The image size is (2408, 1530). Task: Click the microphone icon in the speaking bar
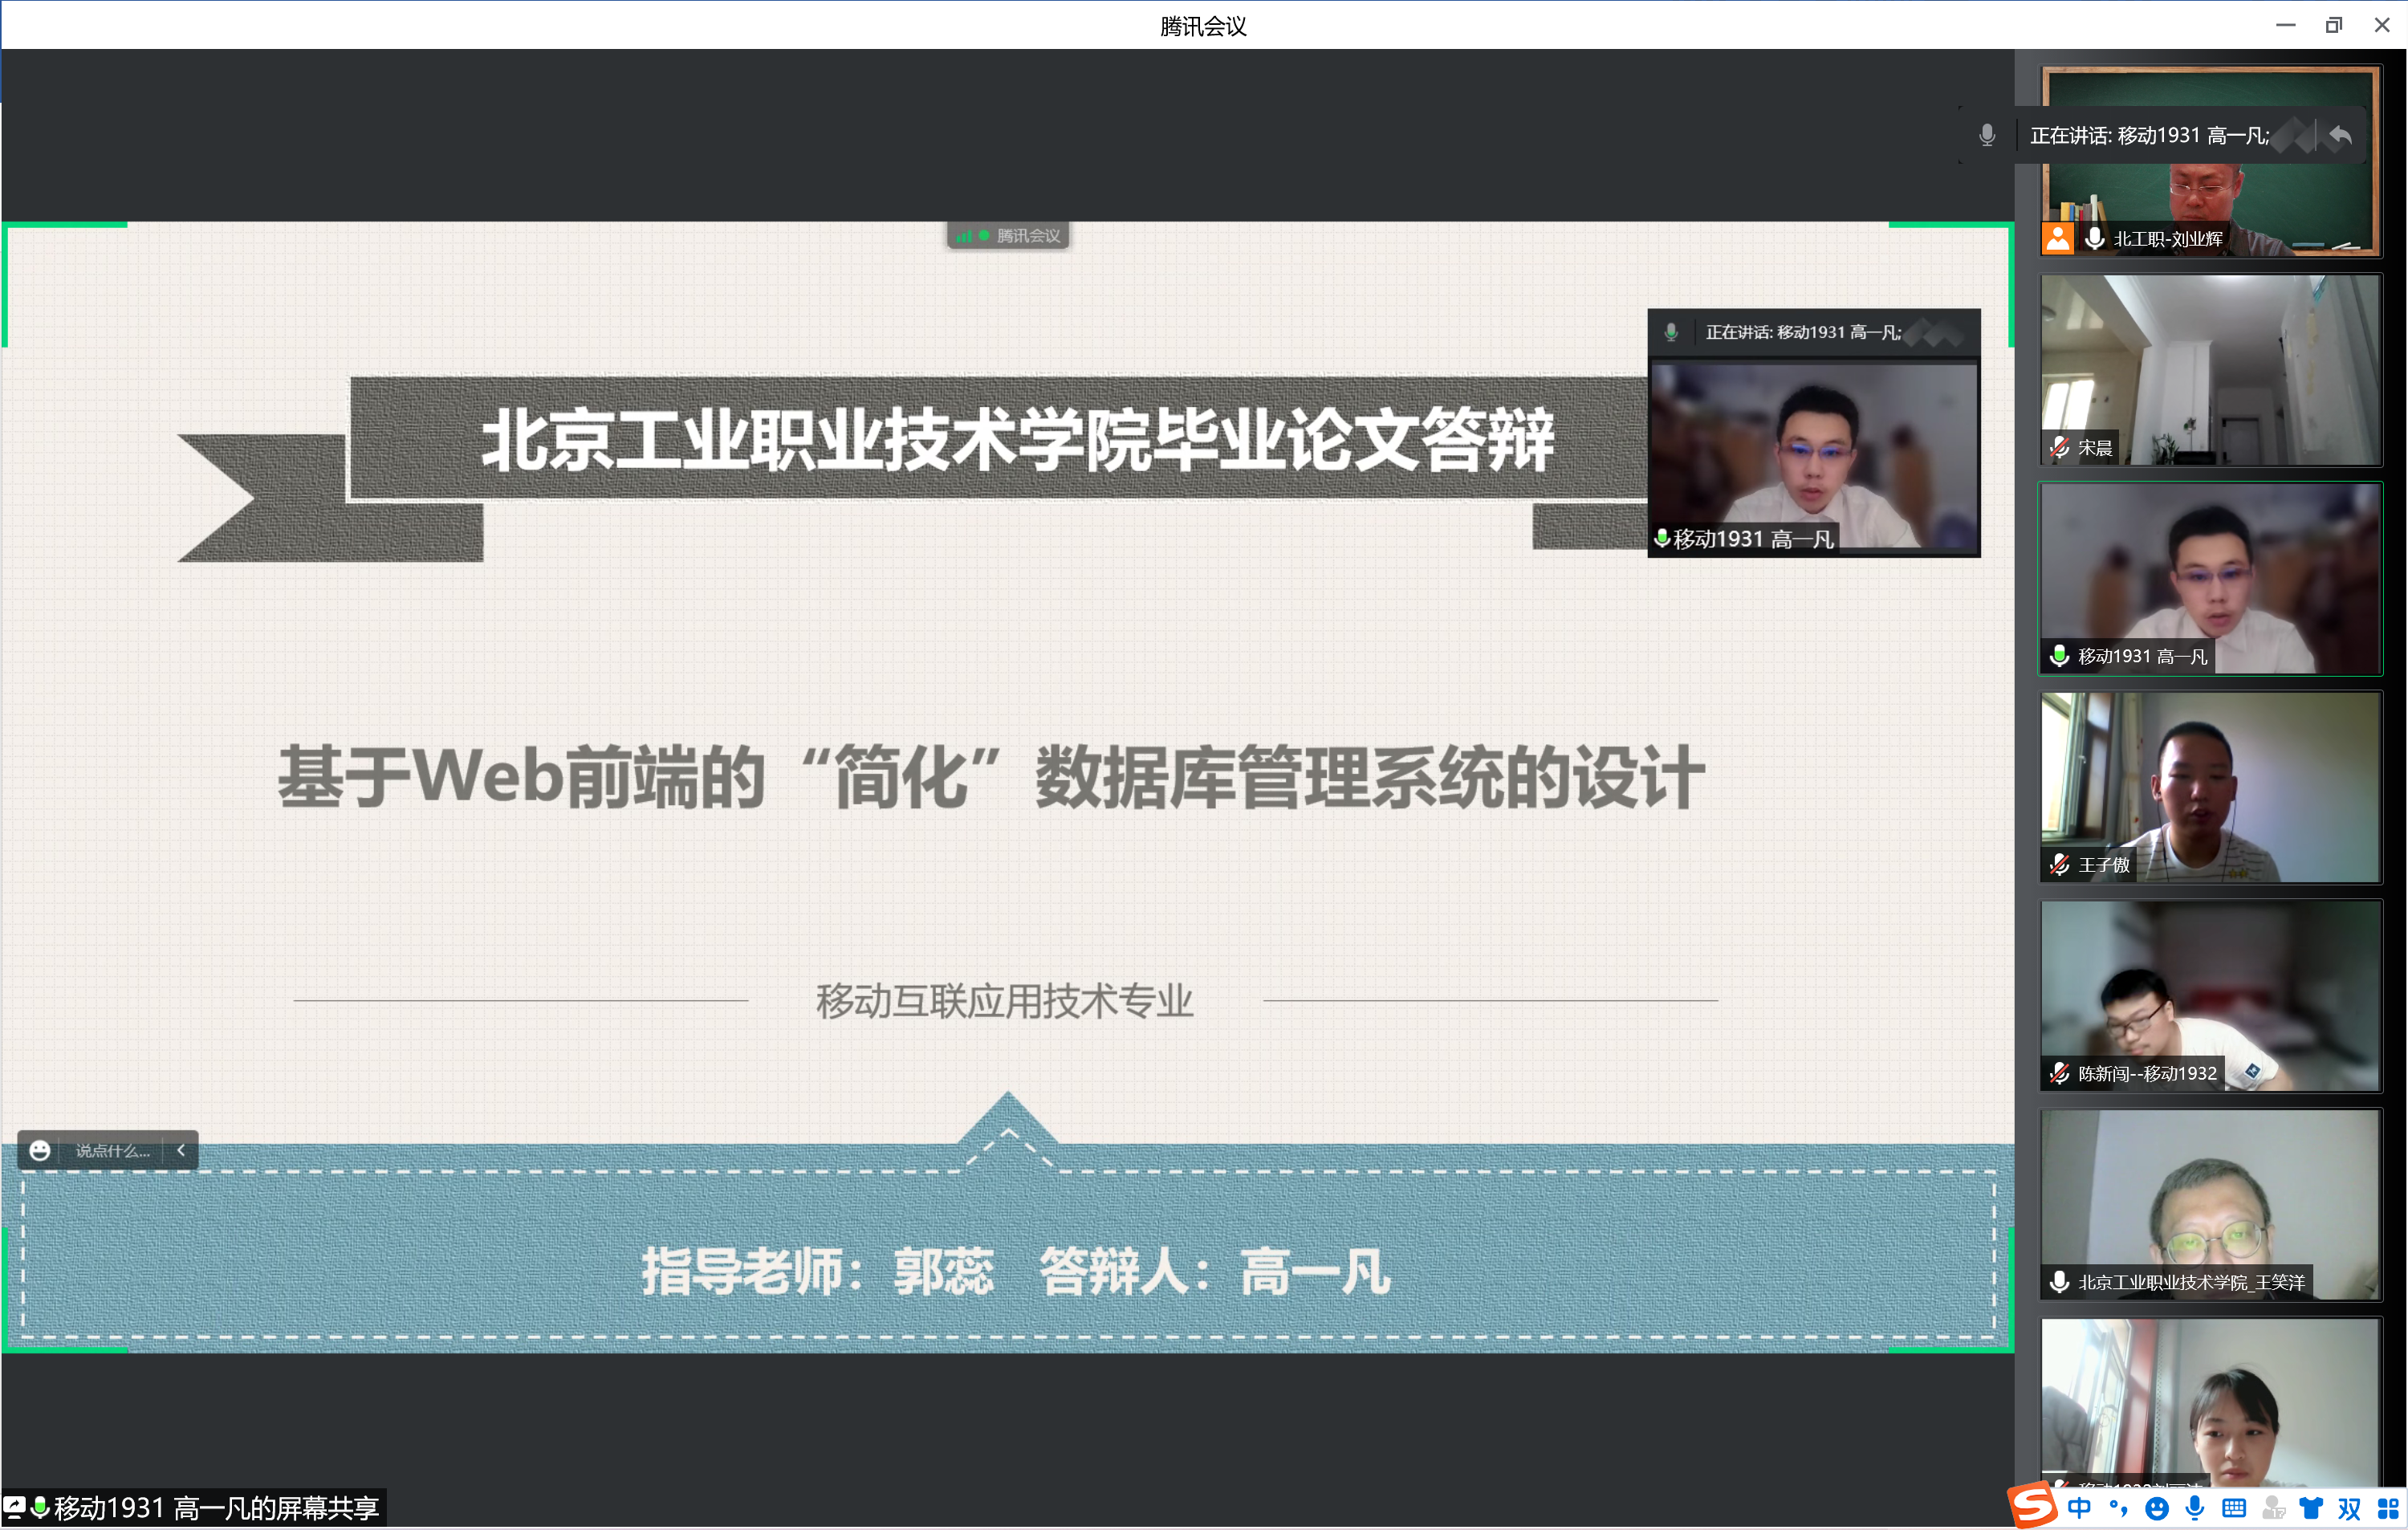pyautogui.click(x=1987, y=135)
